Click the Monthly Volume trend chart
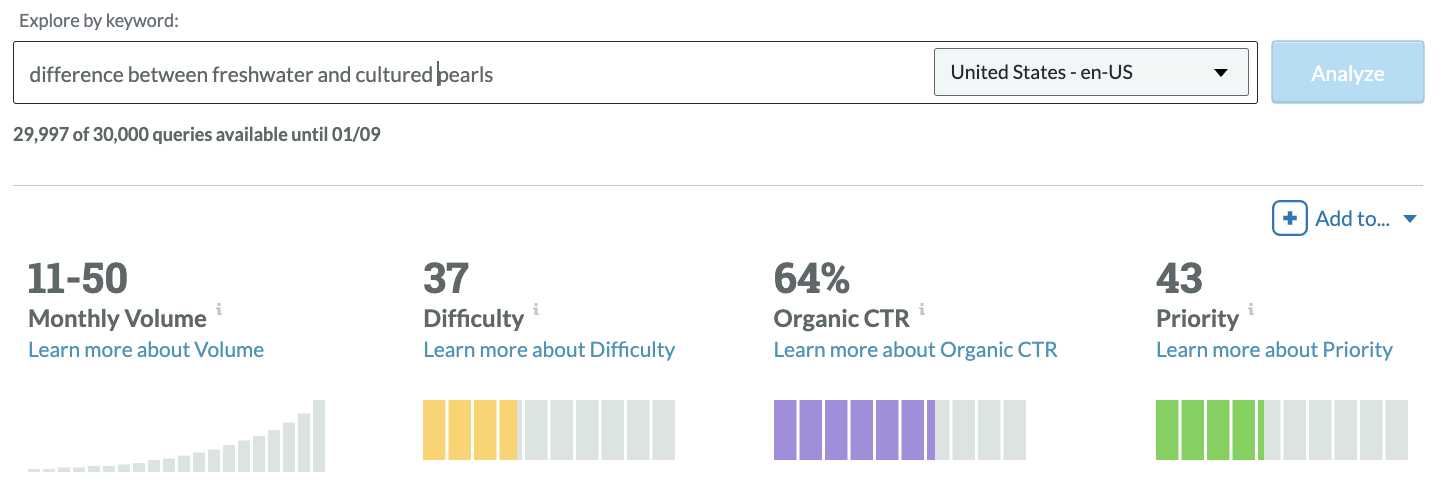 [177, 437]
